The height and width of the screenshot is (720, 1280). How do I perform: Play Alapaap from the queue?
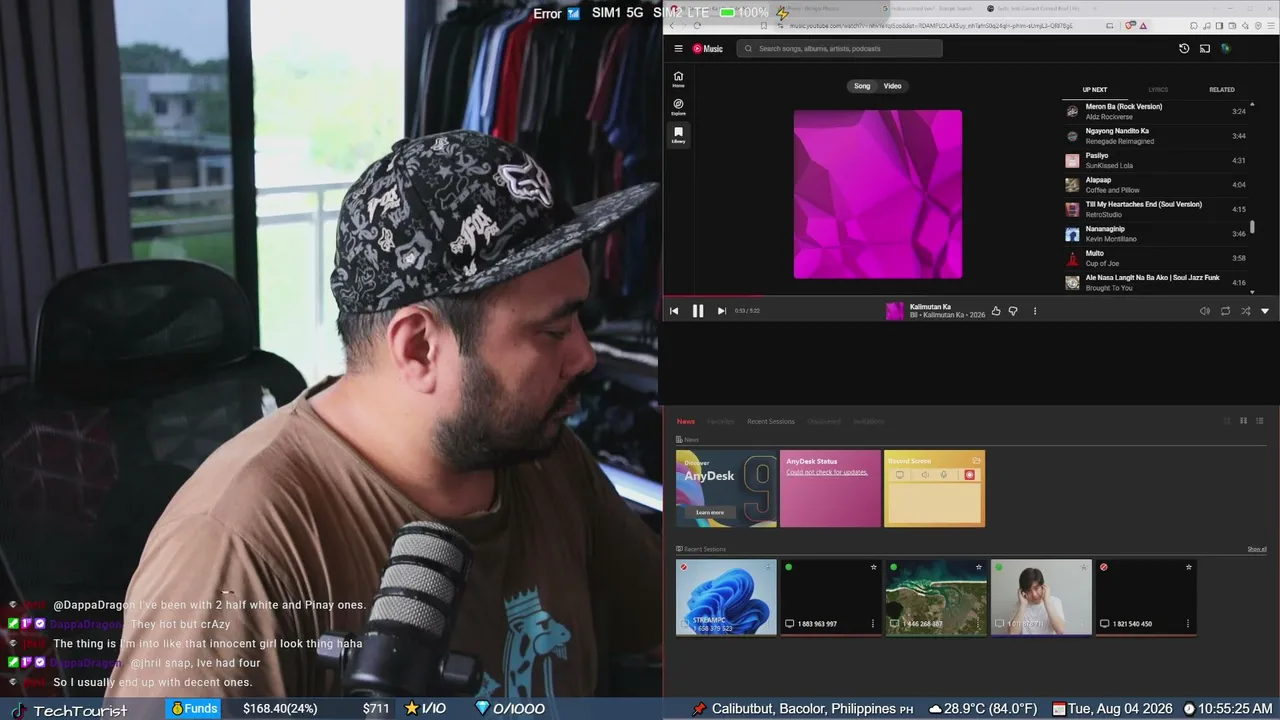pyautogui.click(x=1155, y=185)
